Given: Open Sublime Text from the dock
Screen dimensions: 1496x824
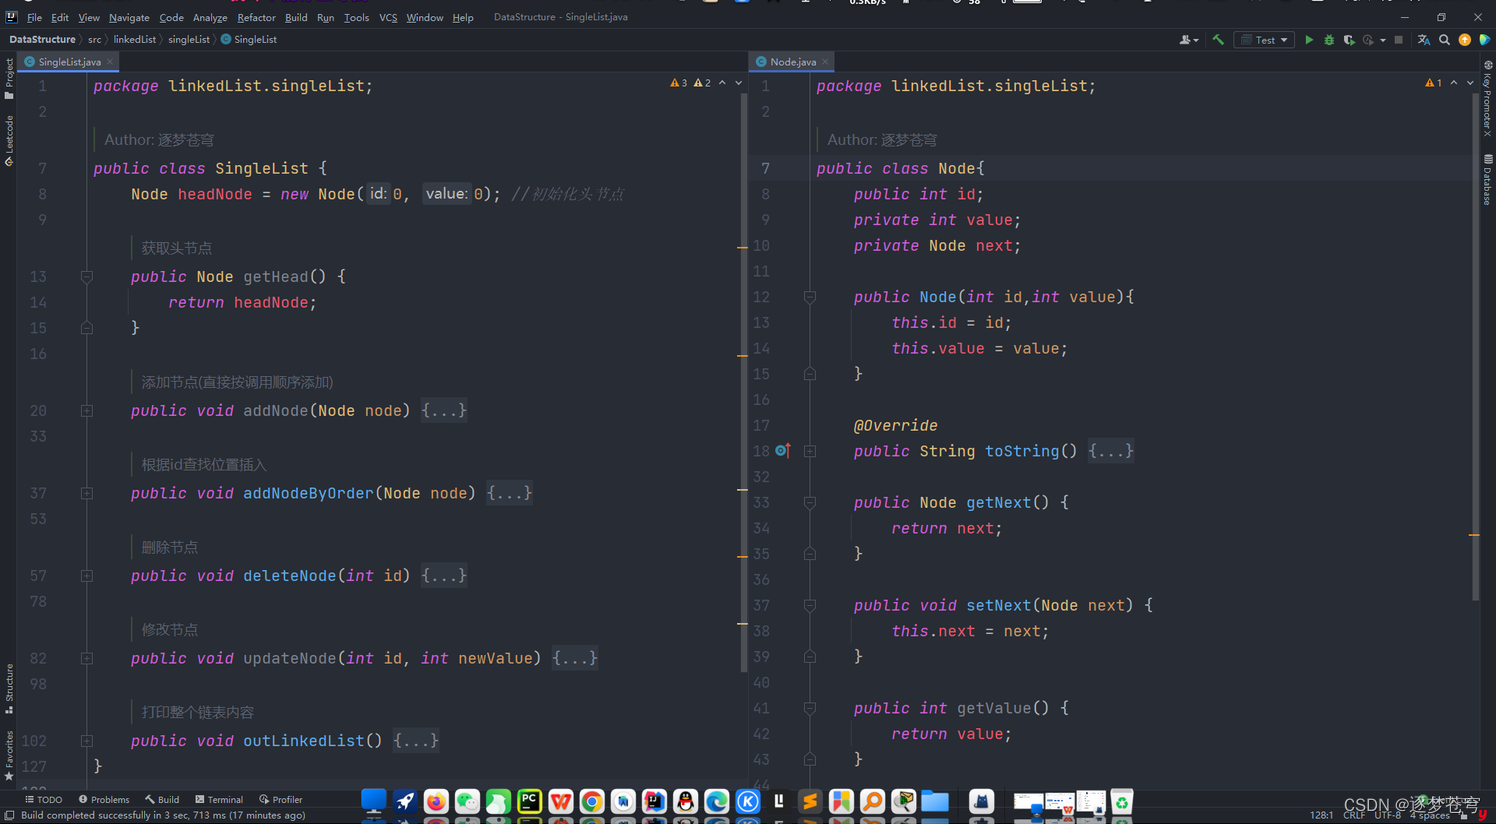Looking at the screenshot, I should pyautogui.click(x=810, y=801).
